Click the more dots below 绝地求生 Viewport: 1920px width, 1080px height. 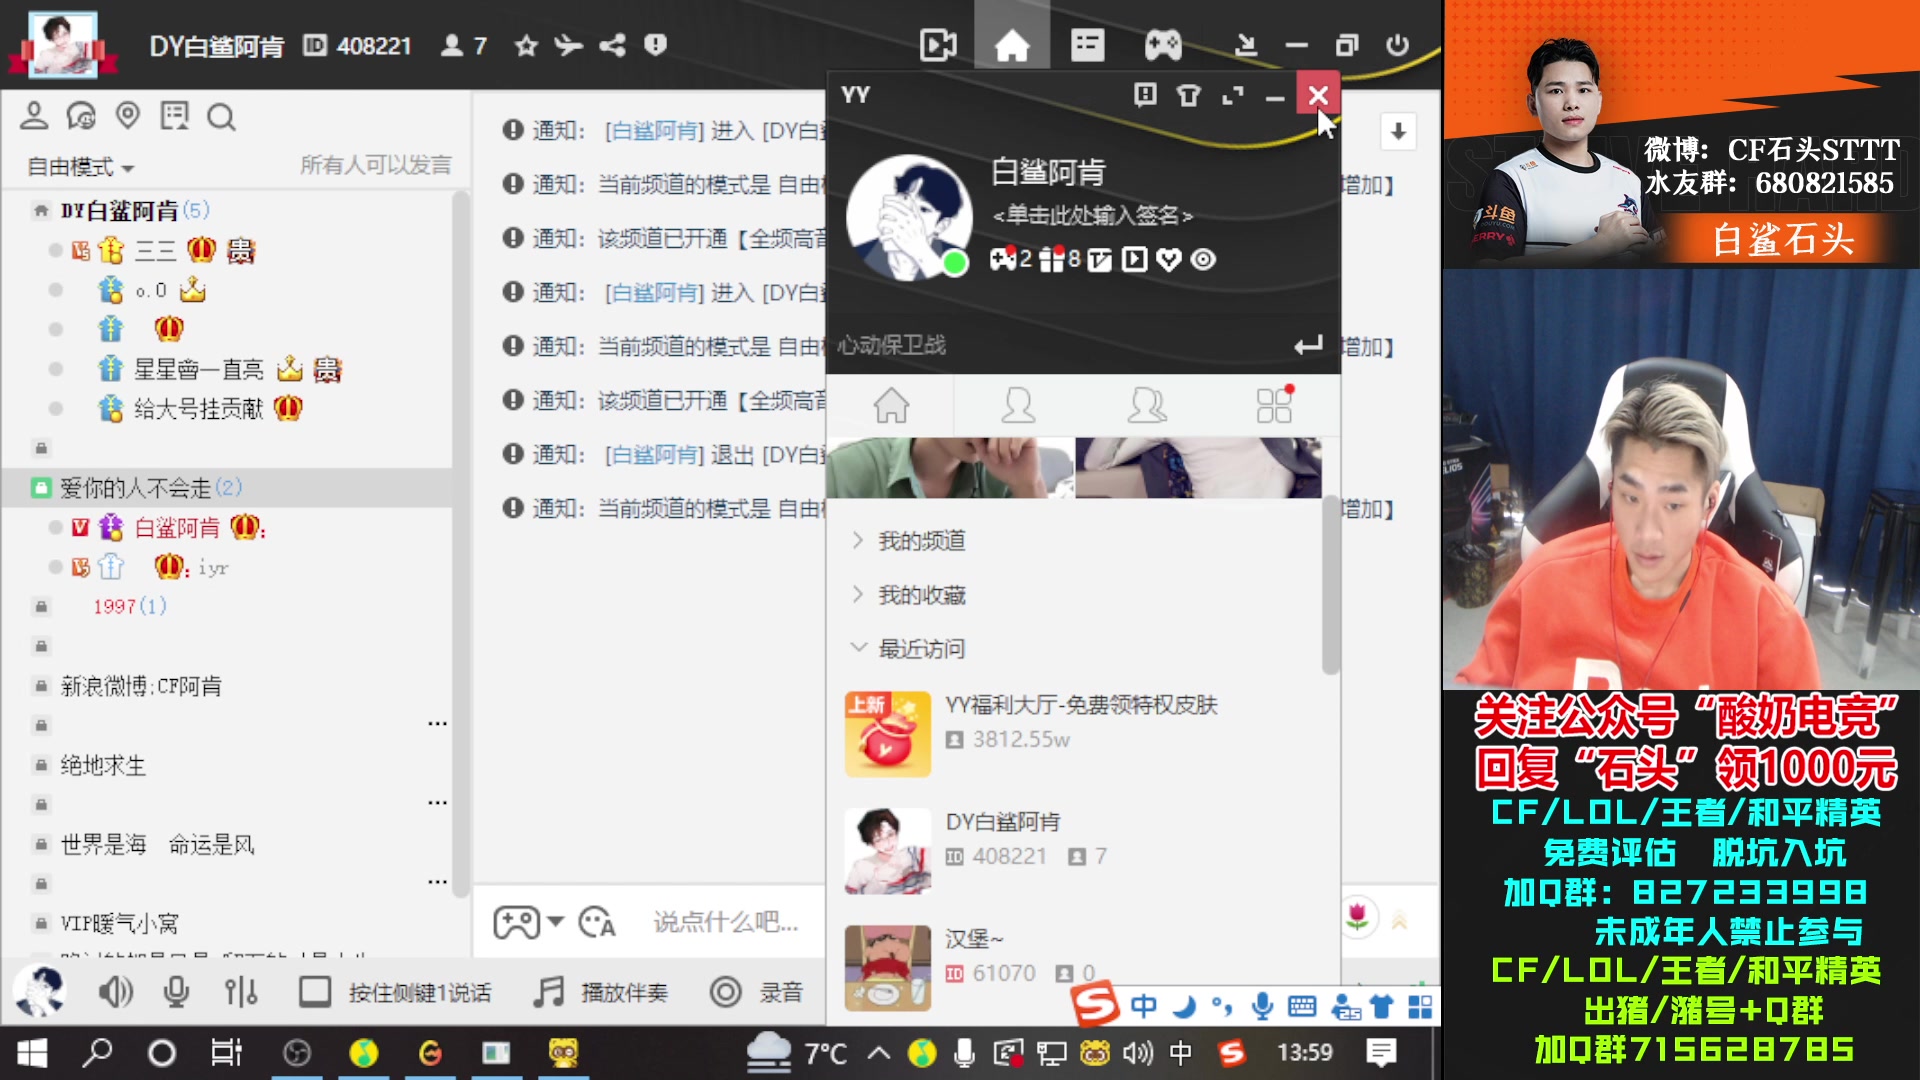pyautogui.click(x=437, y=803)
